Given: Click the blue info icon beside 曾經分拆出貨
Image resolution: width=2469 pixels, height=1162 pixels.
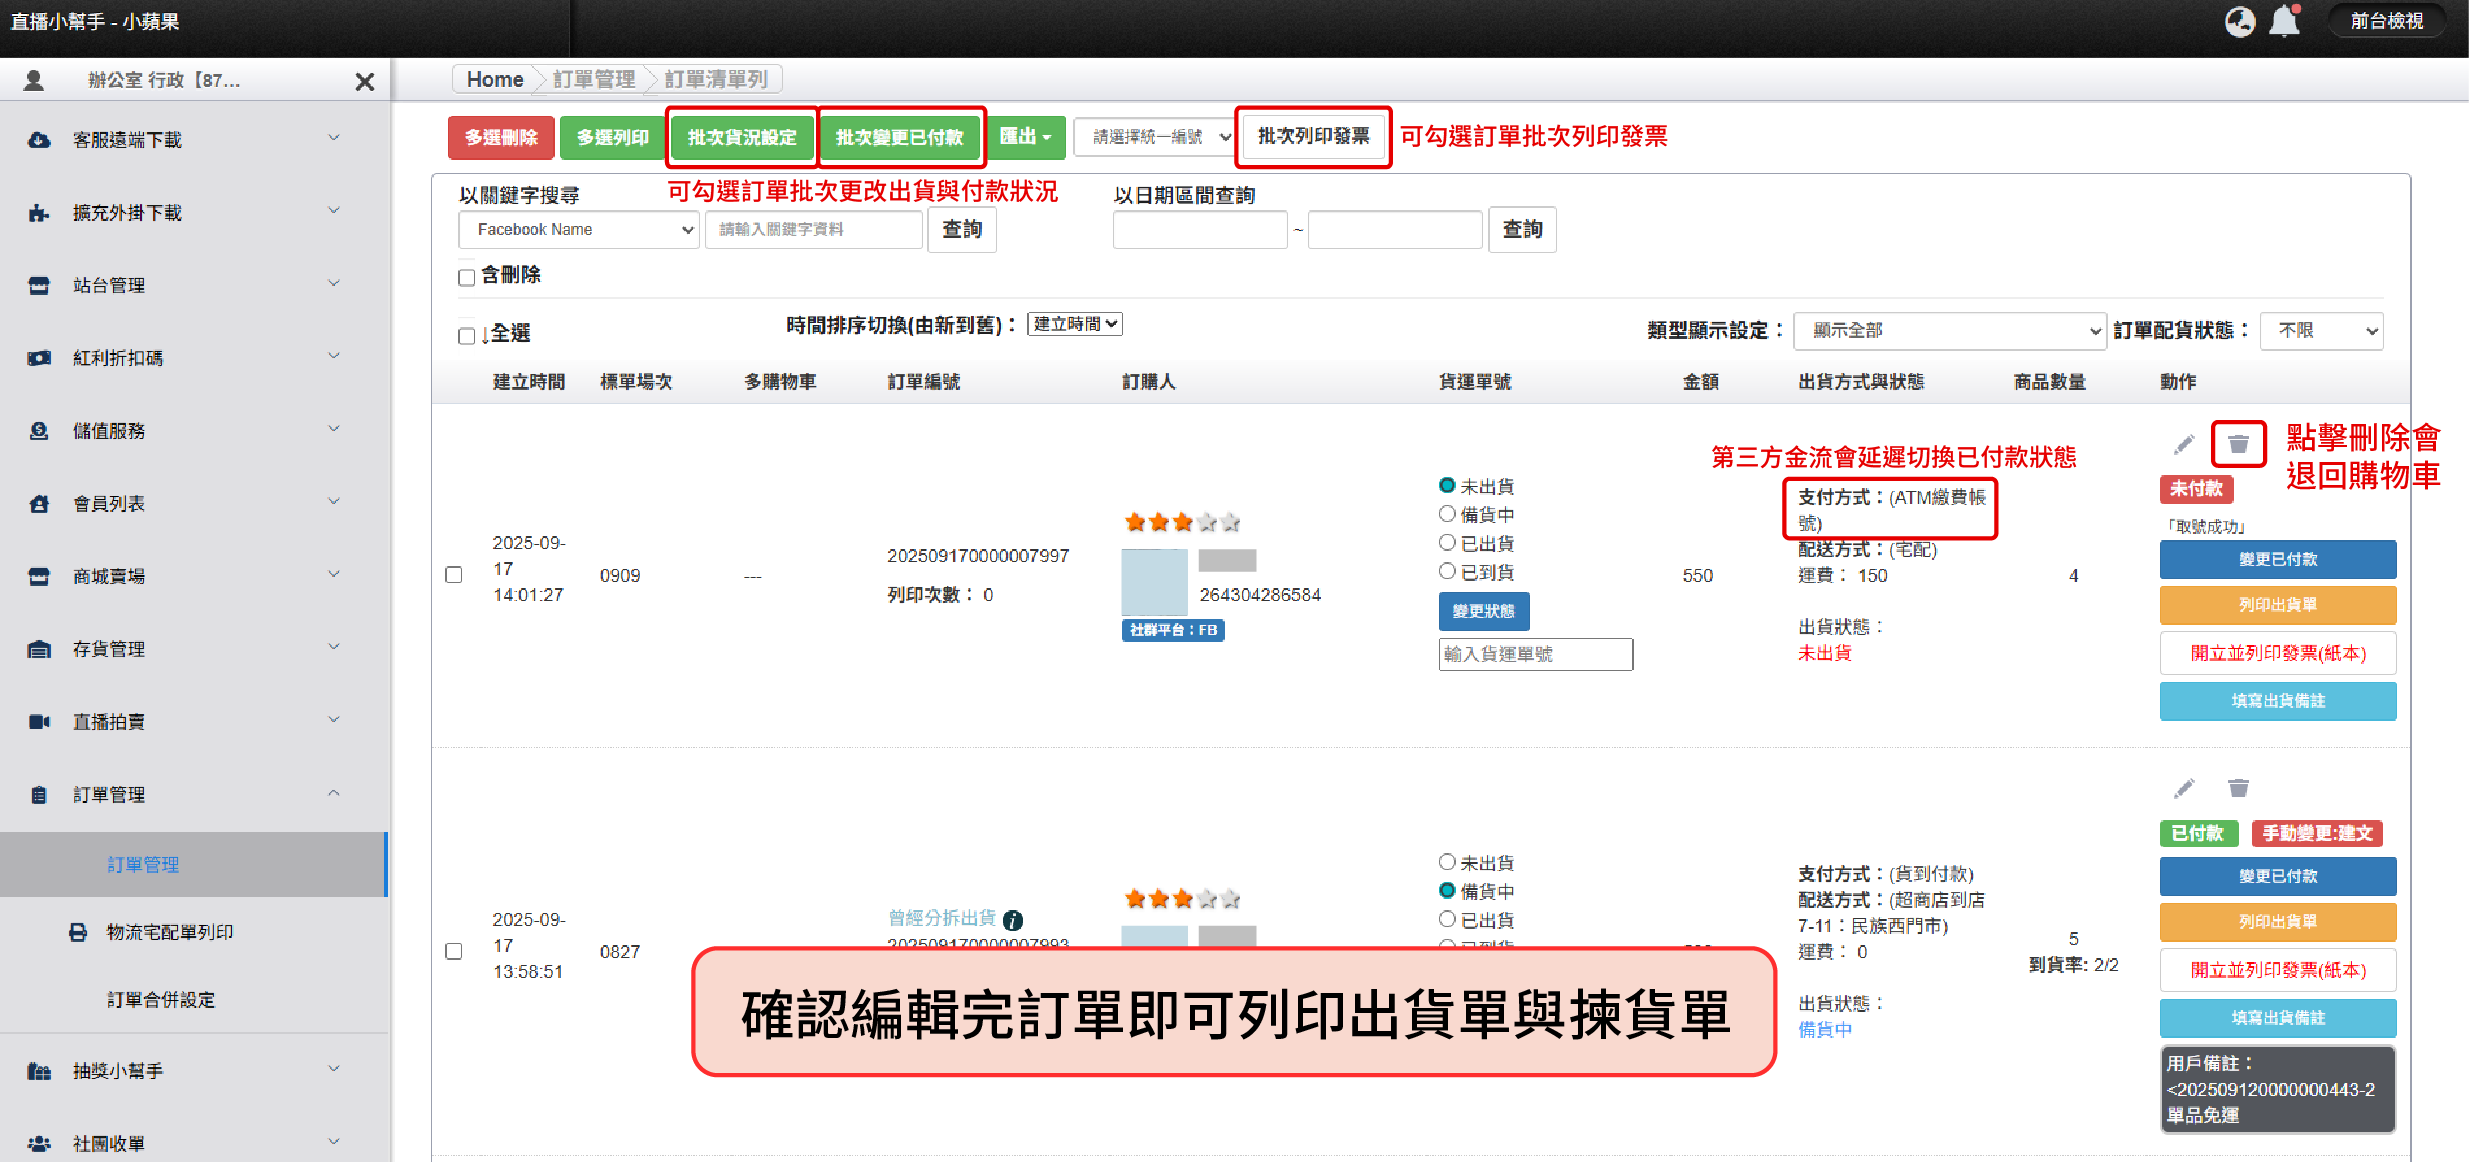Looking at the screenshot, I should click(1013, 920).
